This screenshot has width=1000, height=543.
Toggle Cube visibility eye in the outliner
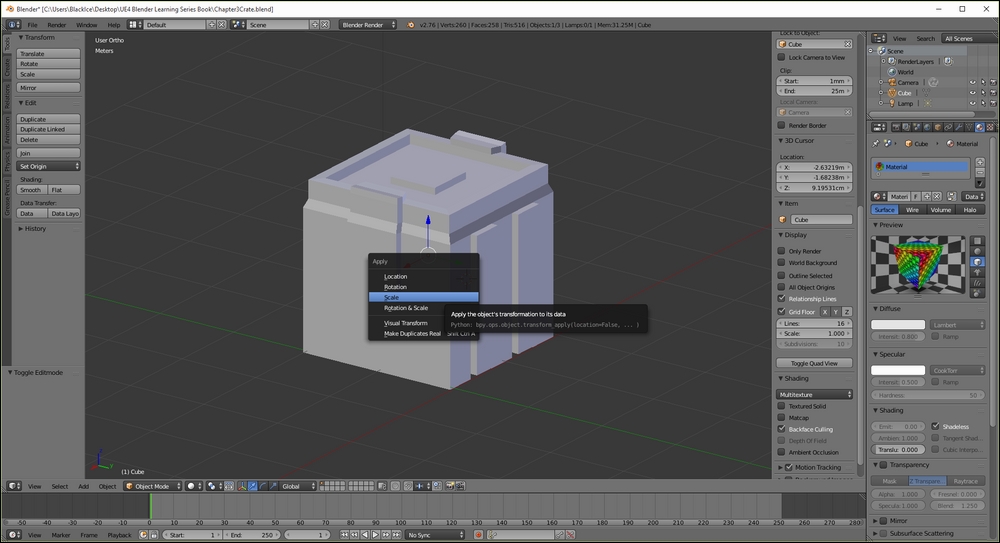point(973,93)
